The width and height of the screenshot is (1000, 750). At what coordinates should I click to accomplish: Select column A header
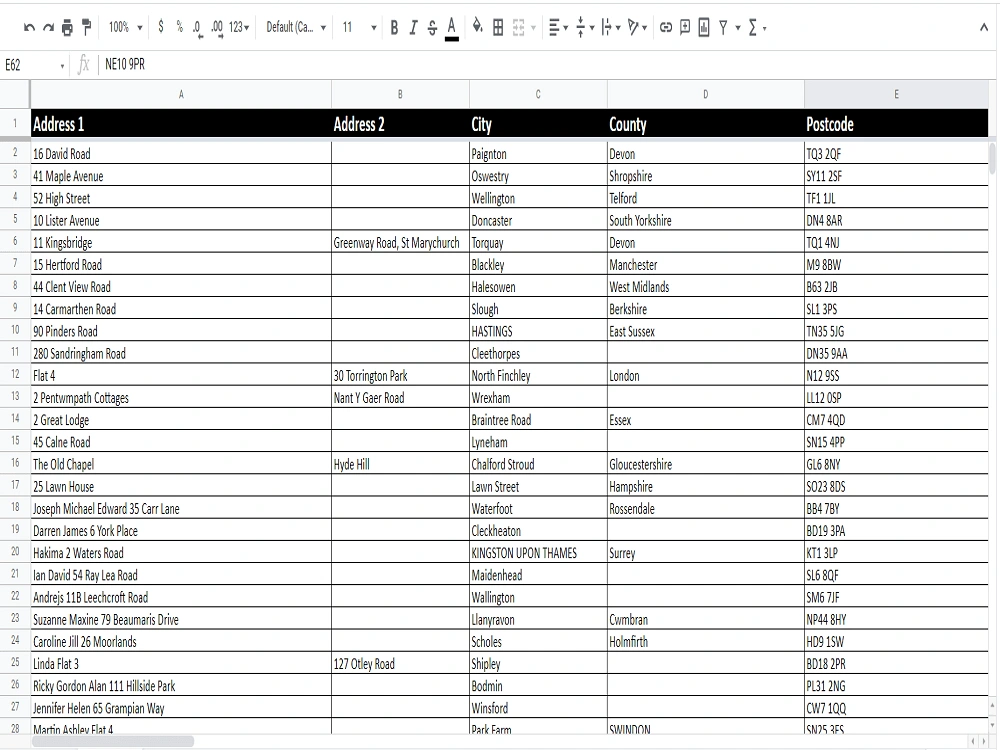pos(181,94)
